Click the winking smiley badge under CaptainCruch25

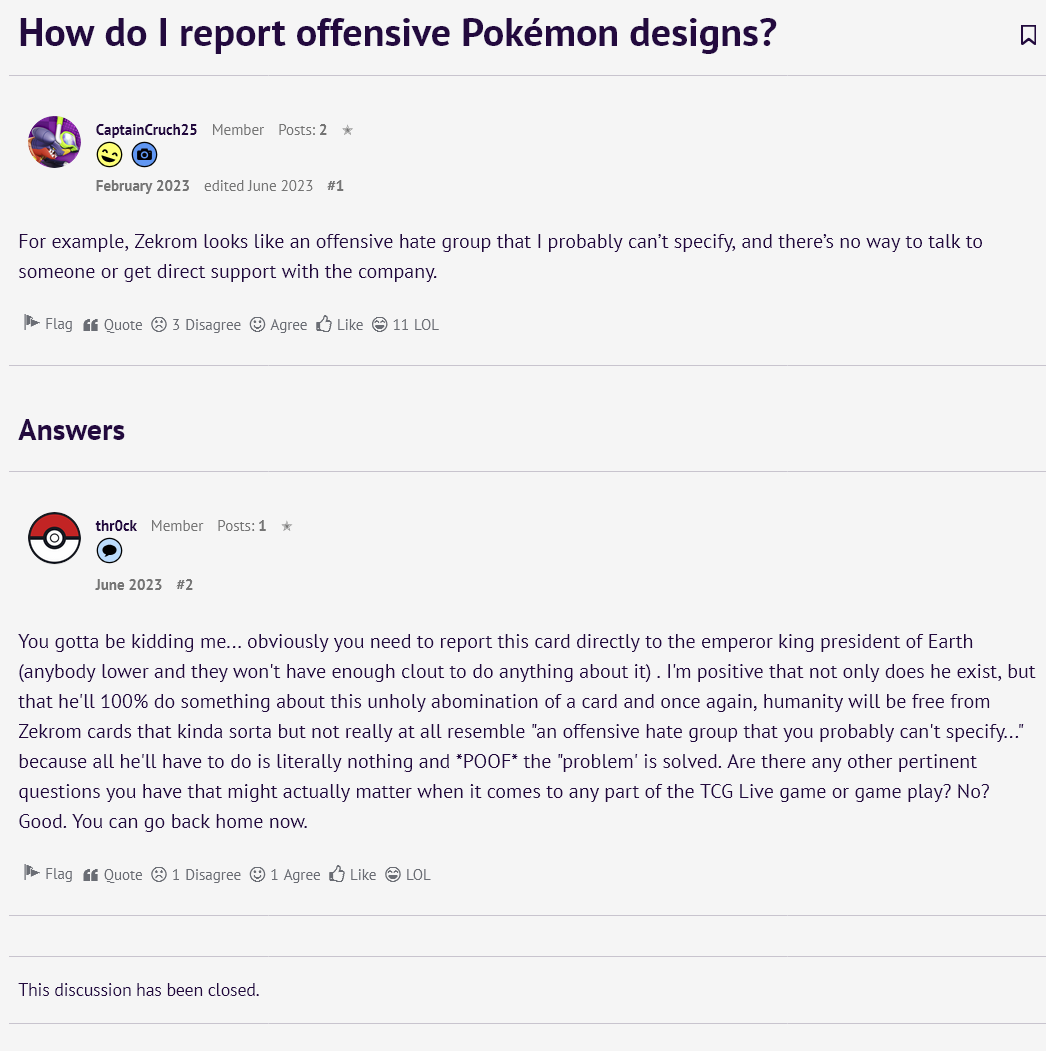tap(109, 155)
